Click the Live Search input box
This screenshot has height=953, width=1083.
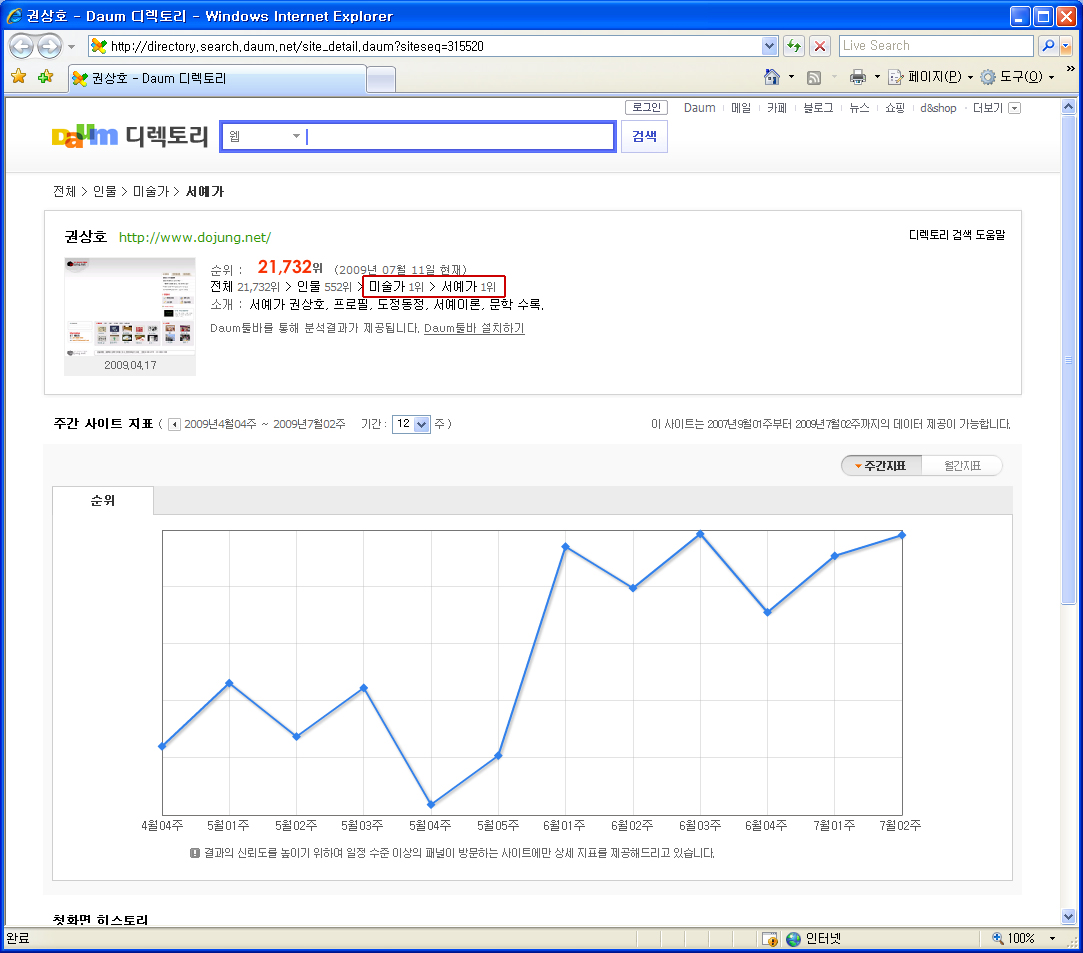pos(936,46)
